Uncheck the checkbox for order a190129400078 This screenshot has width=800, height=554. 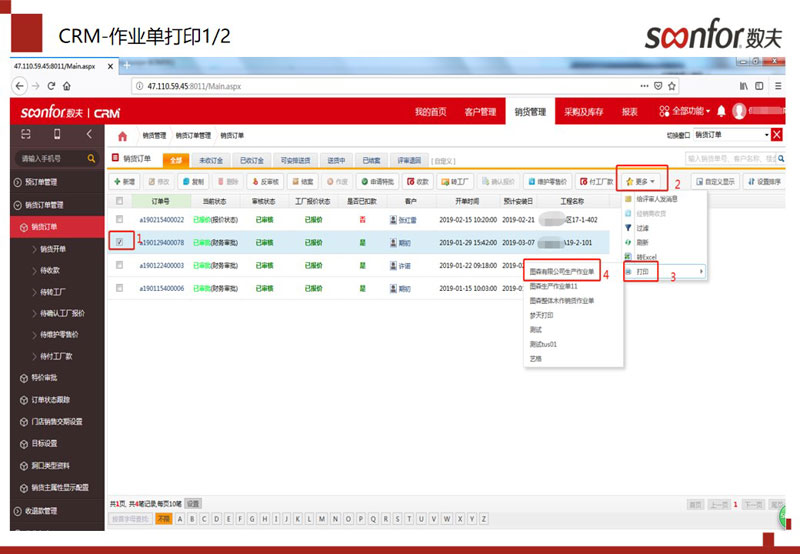pos(120,241)
